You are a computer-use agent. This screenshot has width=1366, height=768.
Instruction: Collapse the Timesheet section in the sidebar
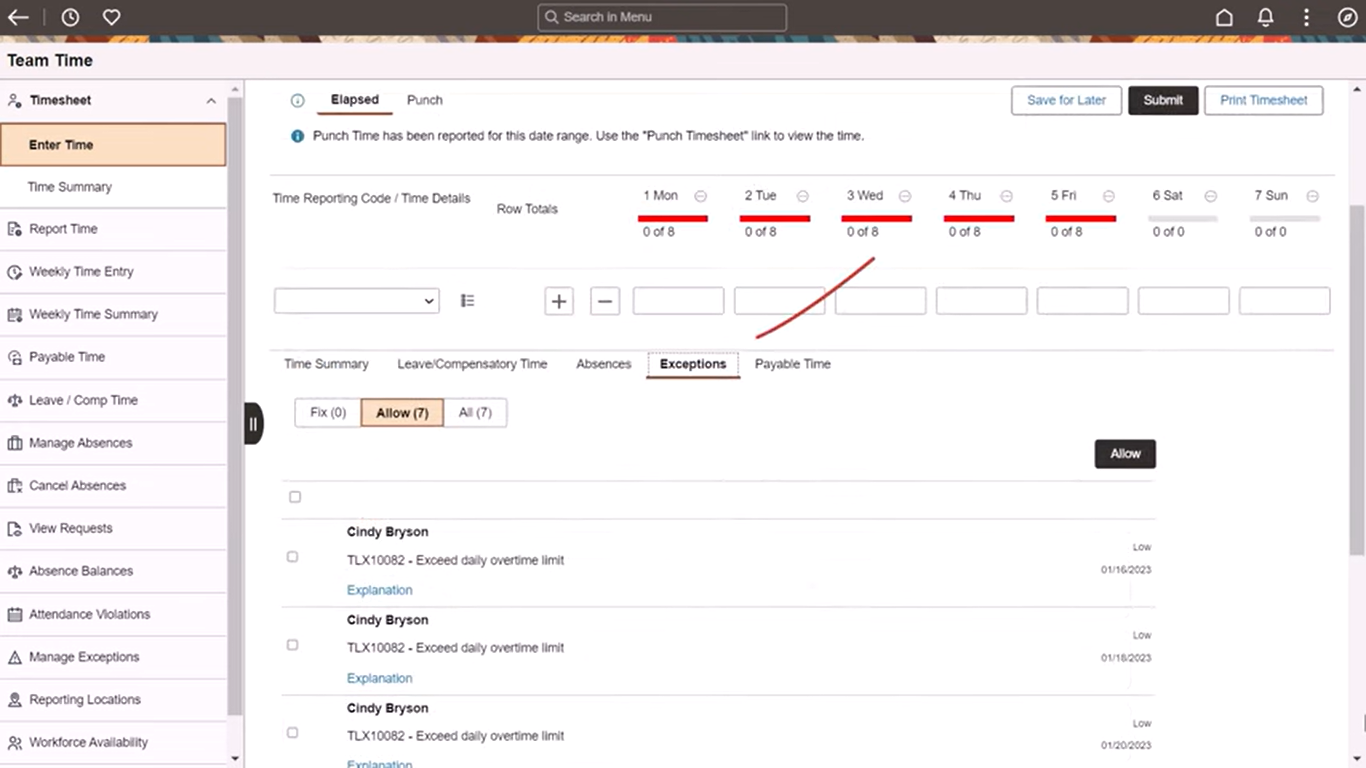211,100
